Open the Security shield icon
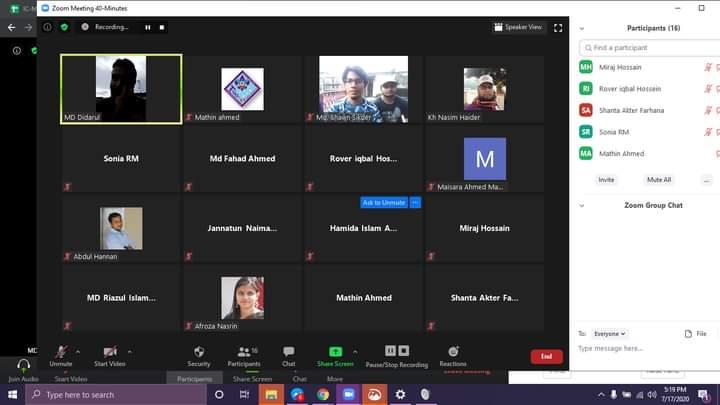The image size is (720, 405). point(199,352)
